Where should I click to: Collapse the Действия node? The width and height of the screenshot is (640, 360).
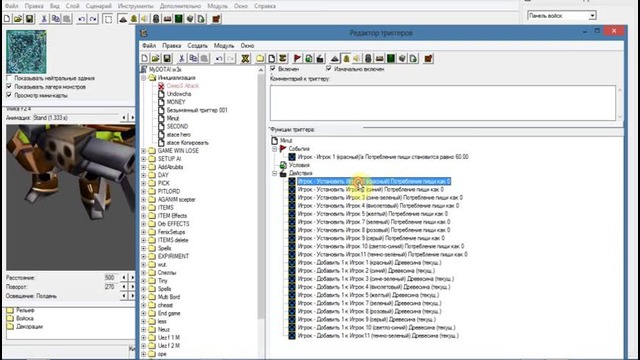(275, 173)
